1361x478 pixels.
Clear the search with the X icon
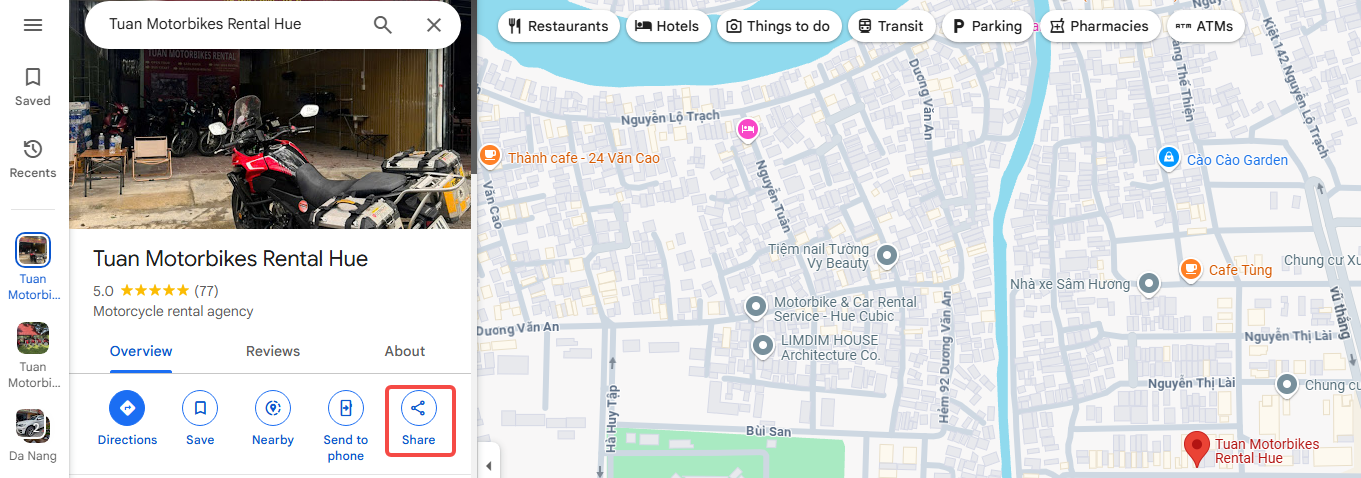point(434,25)
